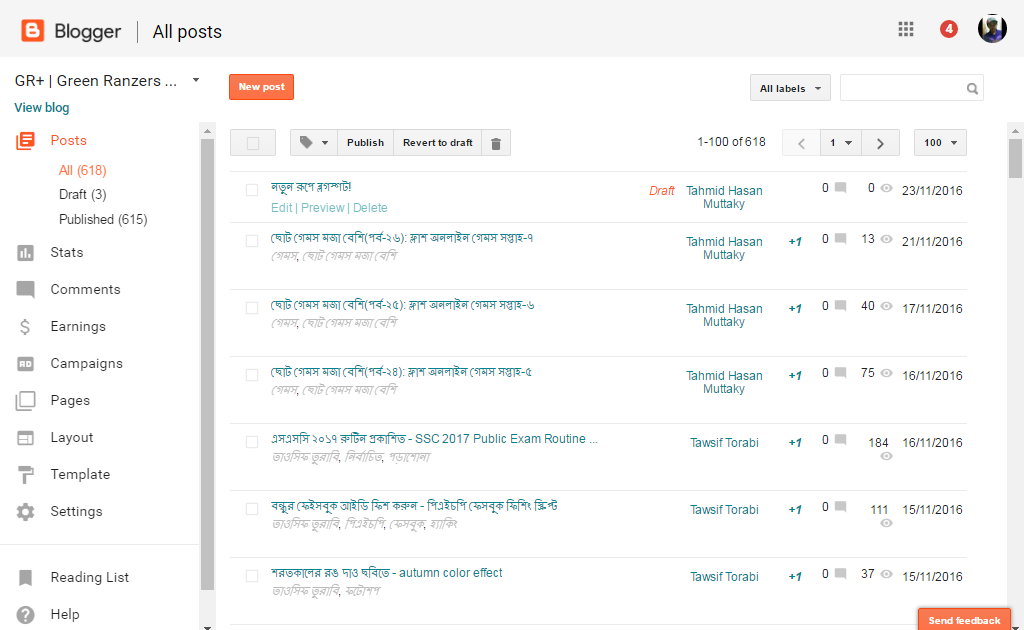The width and height of the screenshot is (1024, 630).
Task: Open Stats in the sidebar
Action: coord(67,253)
